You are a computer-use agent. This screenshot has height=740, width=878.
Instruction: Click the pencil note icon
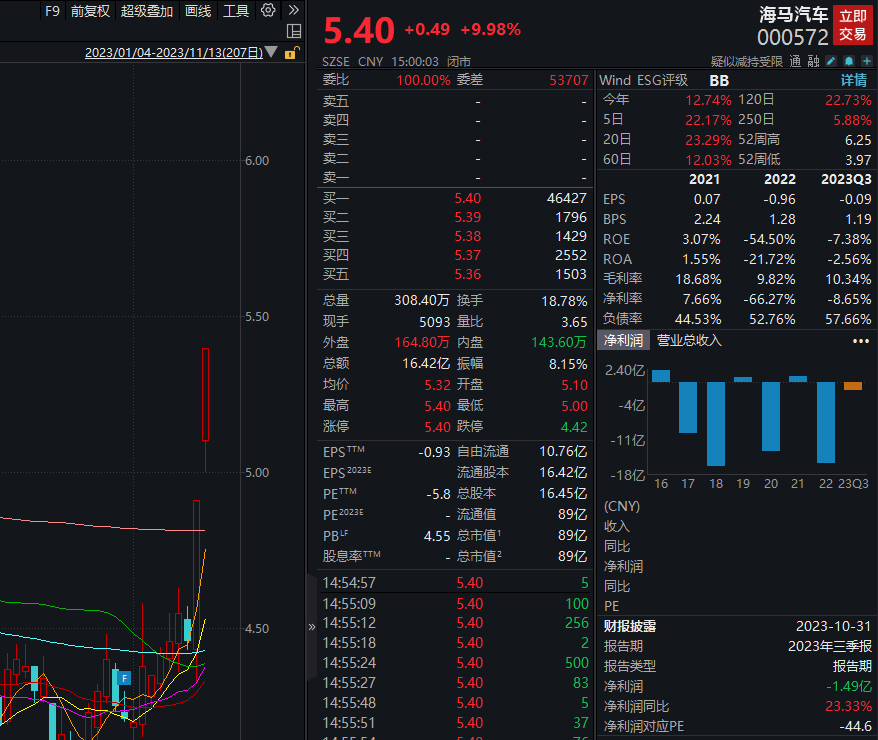pos(831,61)
